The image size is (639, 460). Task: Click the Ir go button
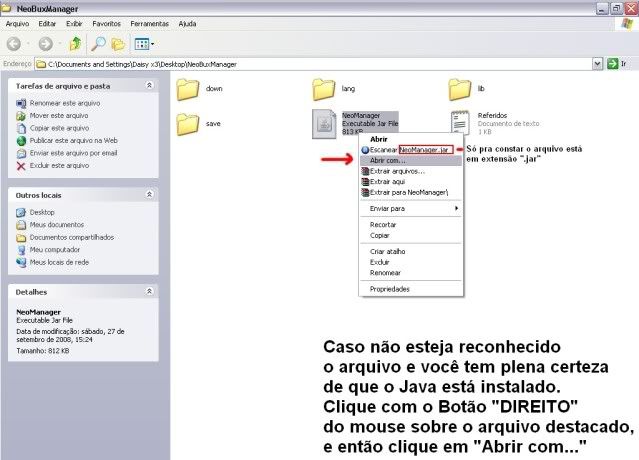pos(617,64)
